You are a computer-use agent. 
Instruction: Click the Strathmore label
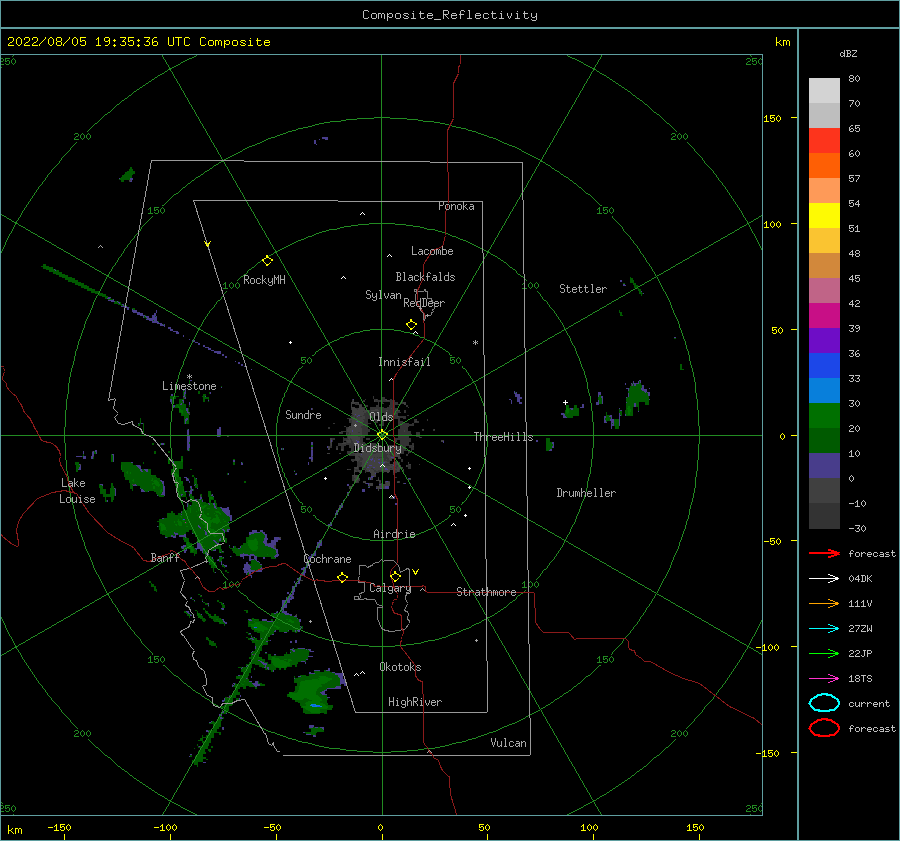pyautogui.click(x=486, y=592)
